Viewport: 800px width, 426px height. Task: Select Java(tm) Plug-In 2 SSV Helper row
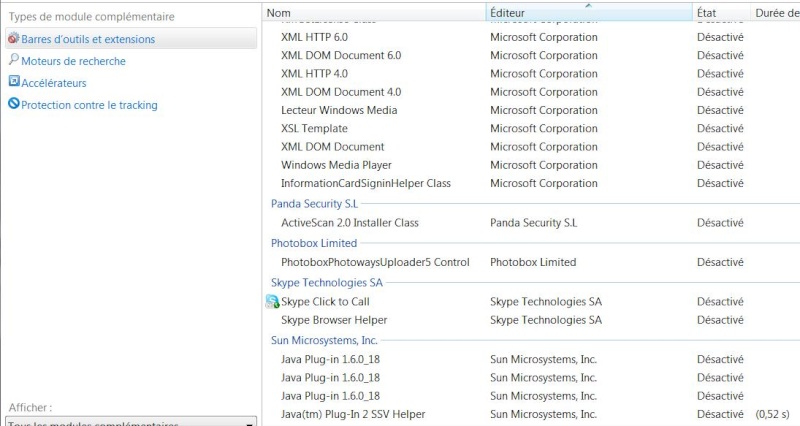pyautogui.click(x=531, y=414)
